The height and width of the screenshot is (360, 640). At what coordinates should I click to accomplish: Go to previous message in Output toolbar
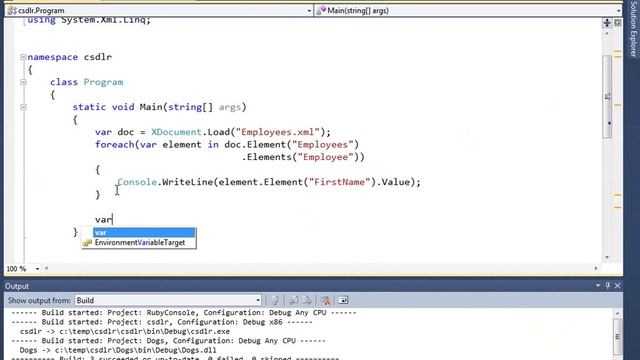pos(293,300)
